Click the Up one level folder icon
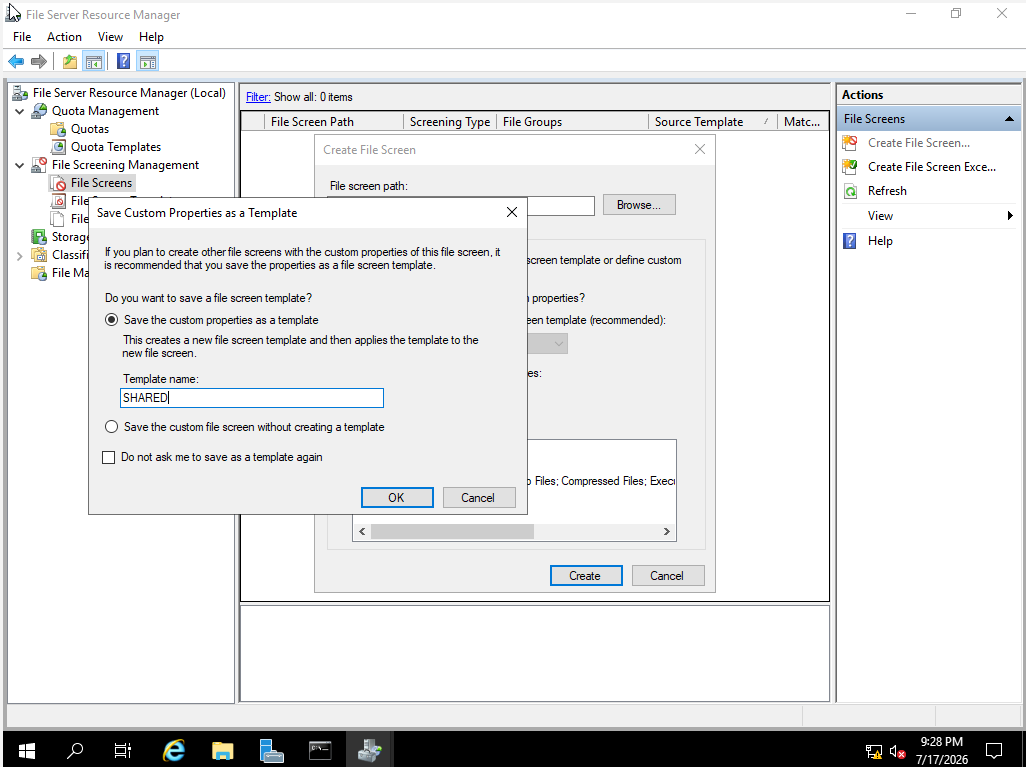 point(69,62)
